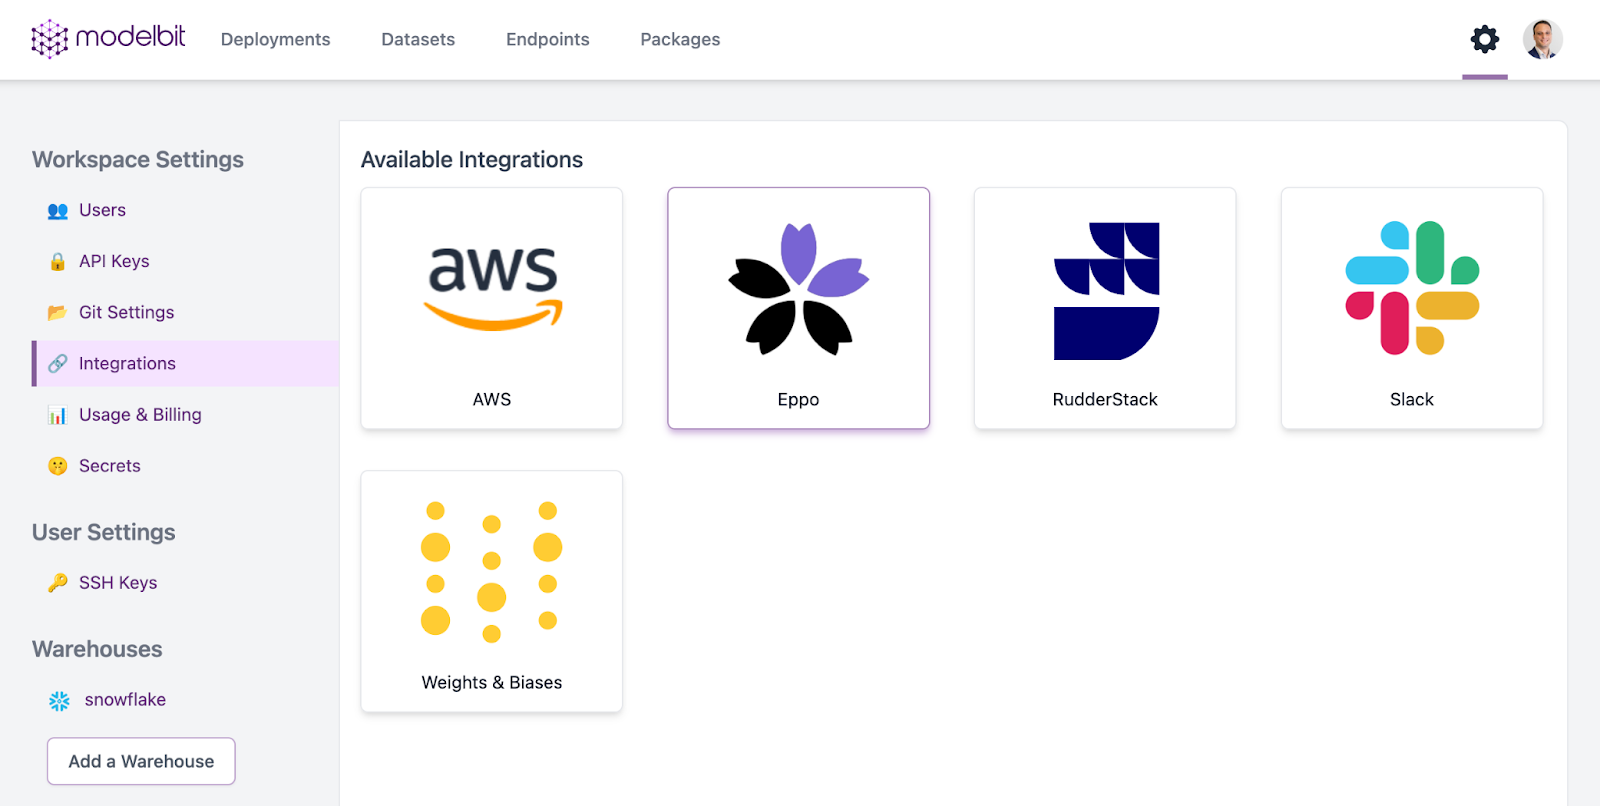
Task: Click the Add a Warehouse button
Action: (x=141, y=761)
